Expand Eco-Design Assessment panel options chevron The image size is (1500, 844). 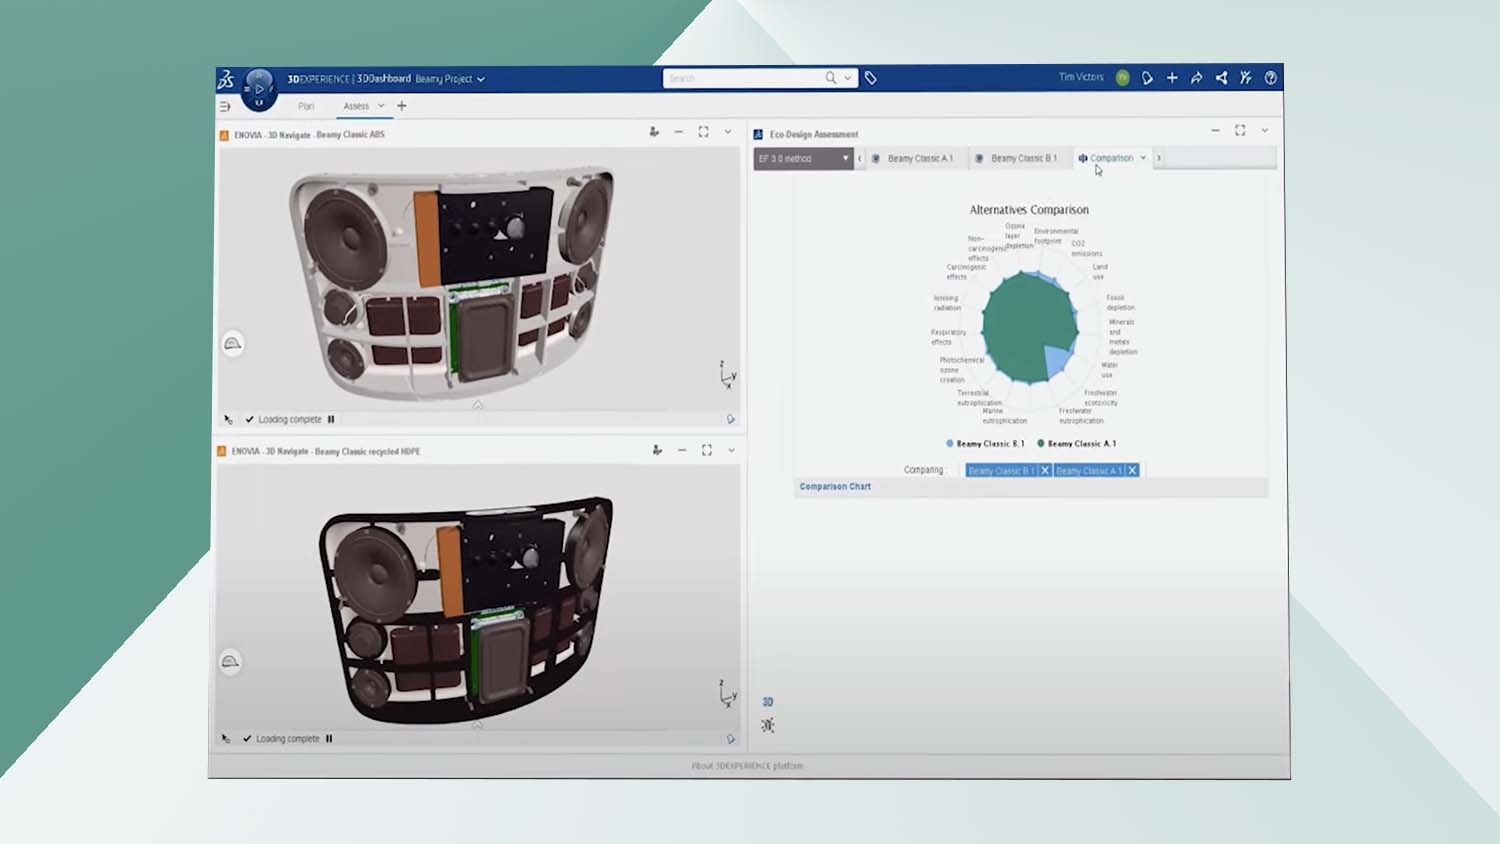pos(1264,131)
